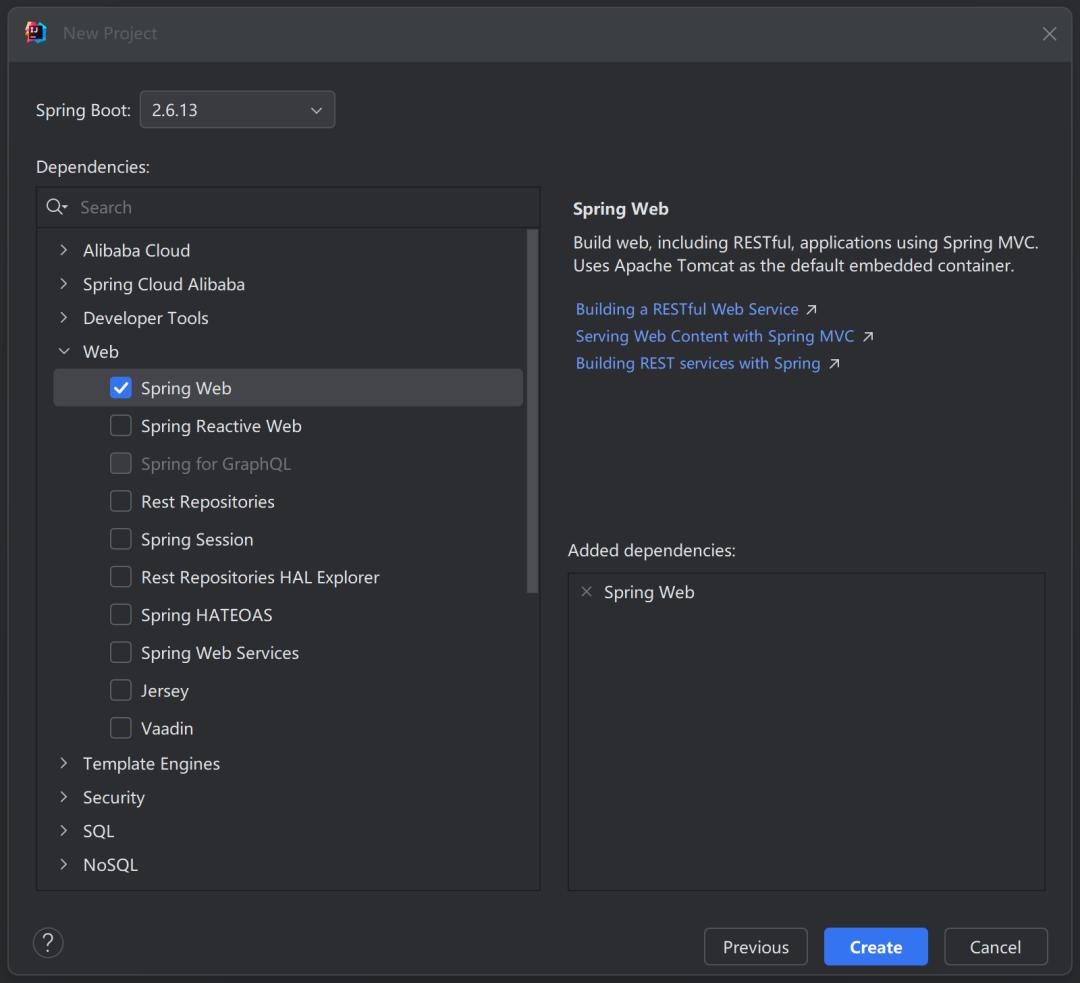Enable Spring HATEOAS
The image size is (1080, 983).
[120, 614]
